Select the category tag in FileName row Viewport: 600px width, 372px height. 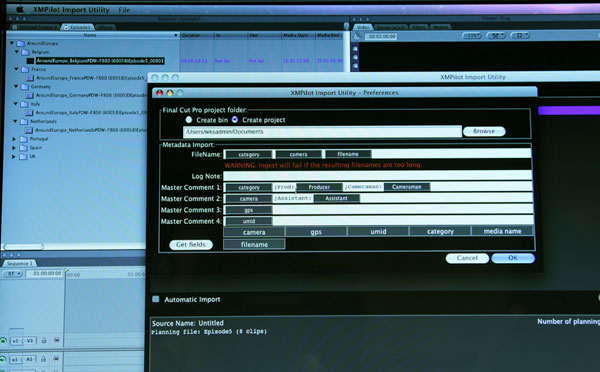point(249,154)
